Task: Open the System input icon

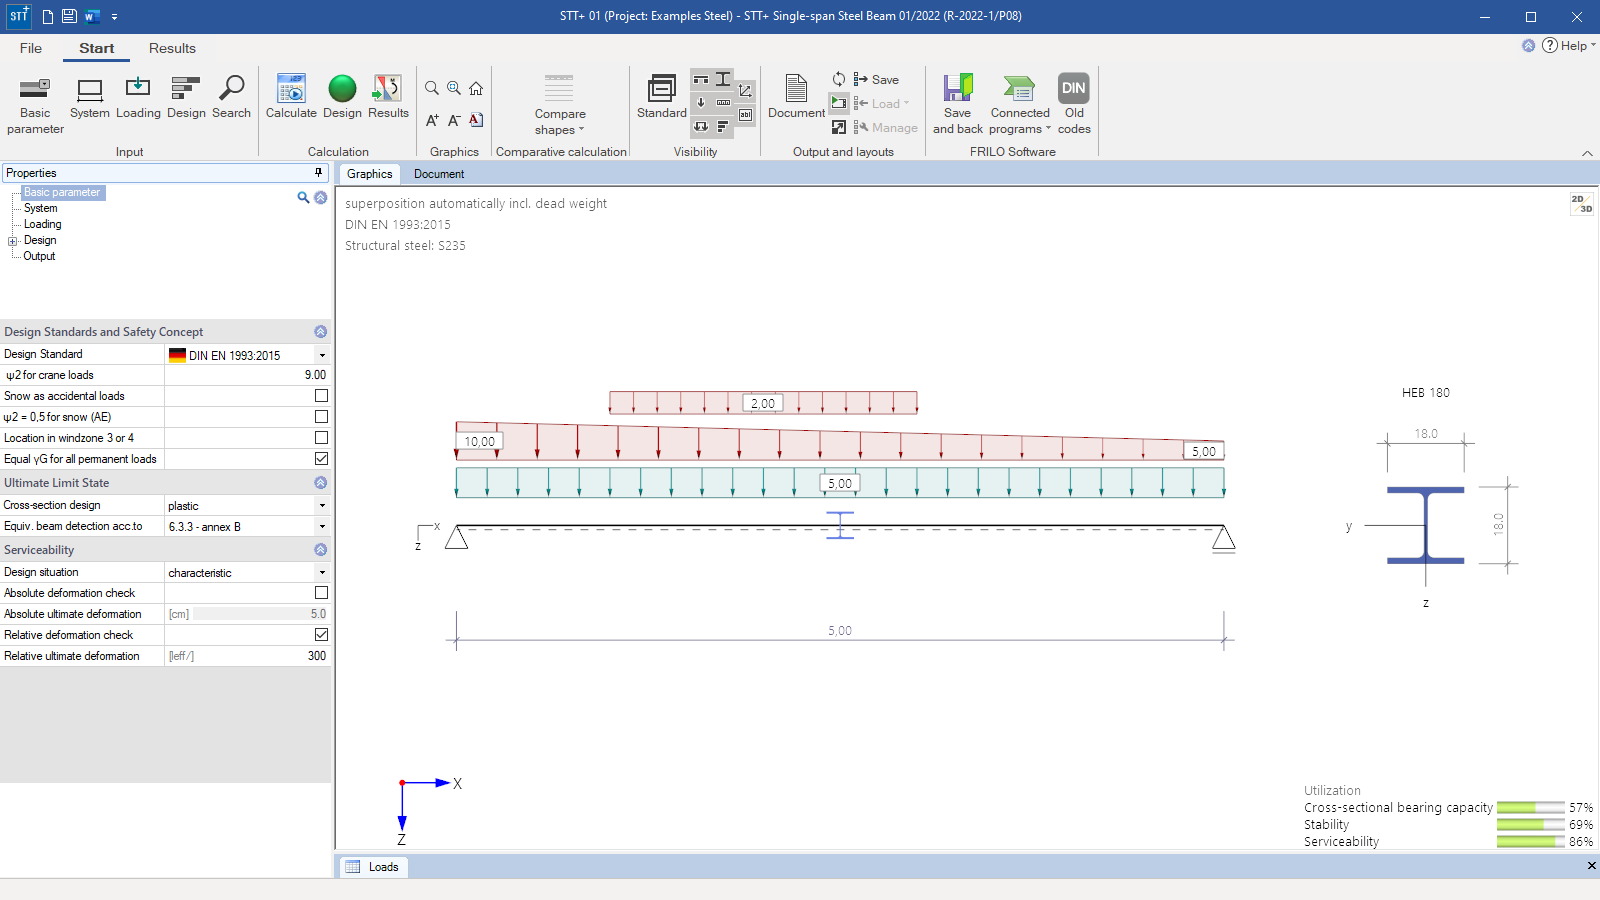Action: (90, 98)
